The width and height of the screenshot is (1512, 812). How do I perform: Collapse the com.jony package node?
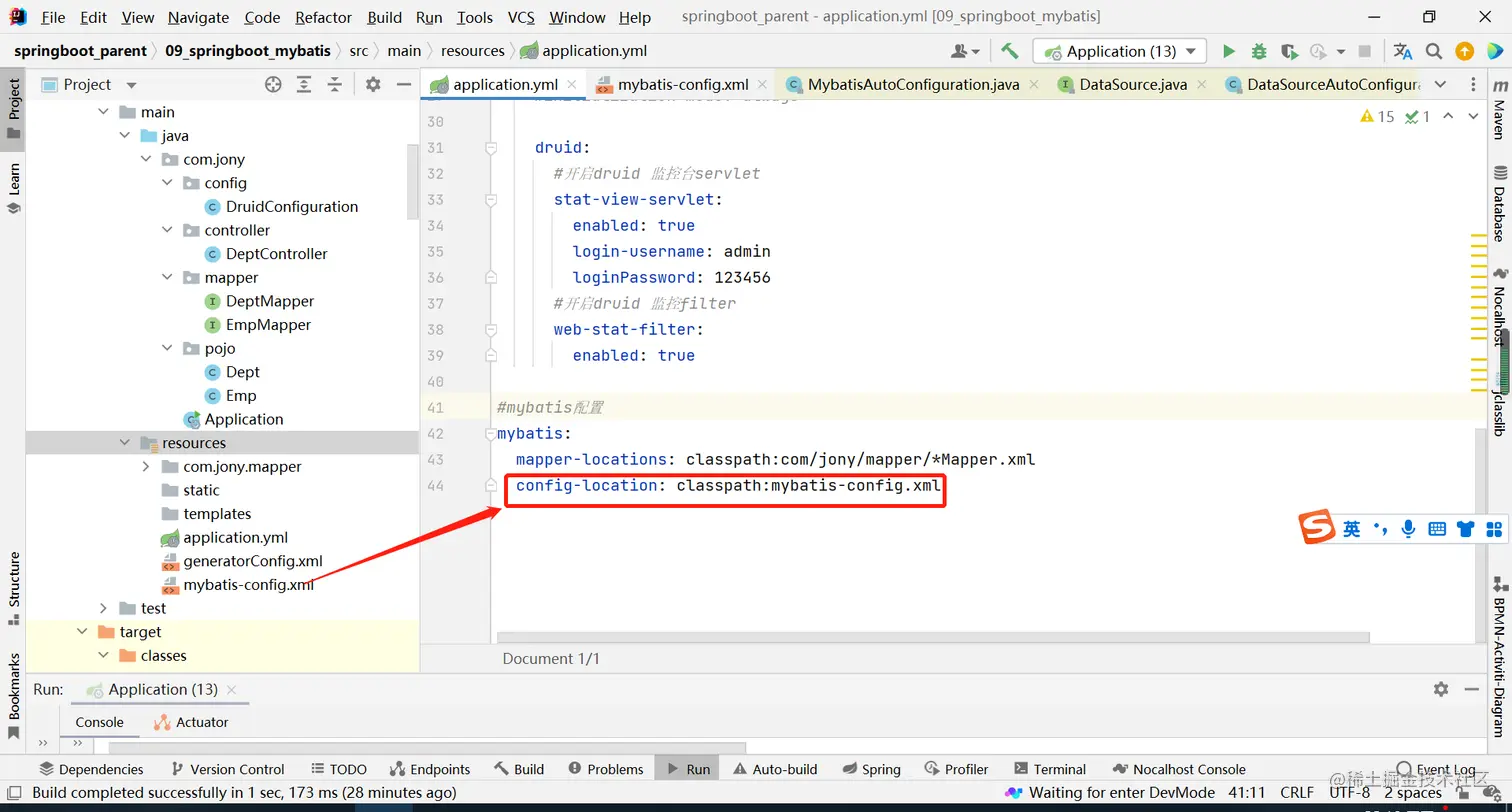pos(145,160)
